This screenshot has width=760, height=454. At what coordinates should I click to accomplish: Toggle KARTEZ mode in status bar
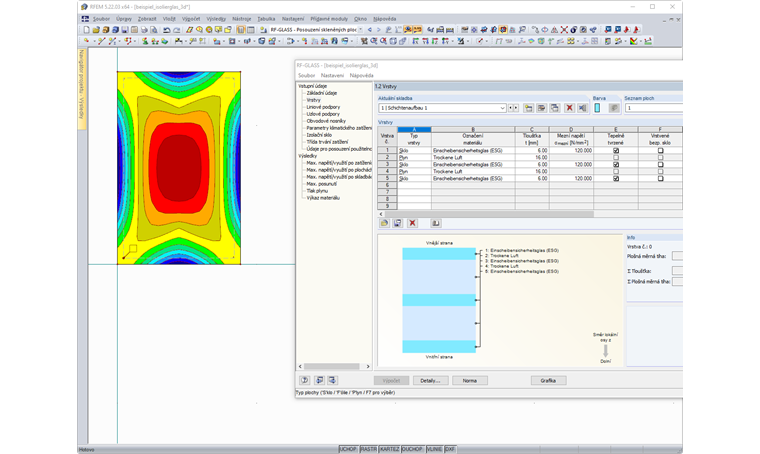pos(389,449)
